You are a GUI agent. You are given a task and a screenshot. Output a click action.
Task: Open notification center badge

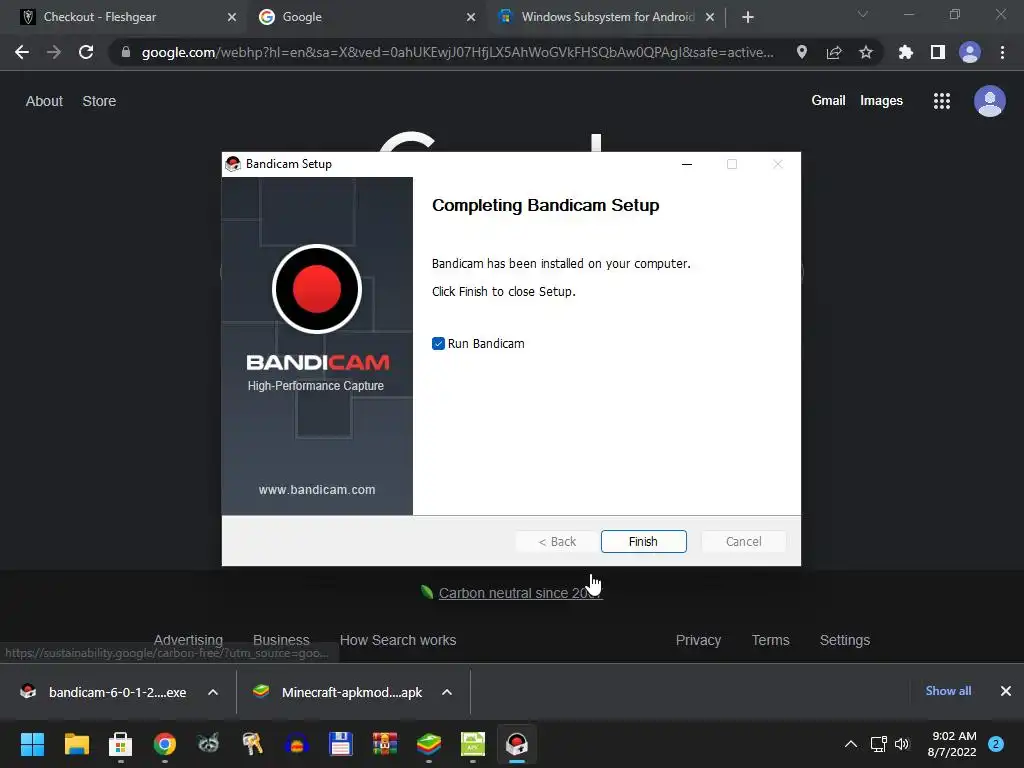pyautogui.click(x=996, y=744)
